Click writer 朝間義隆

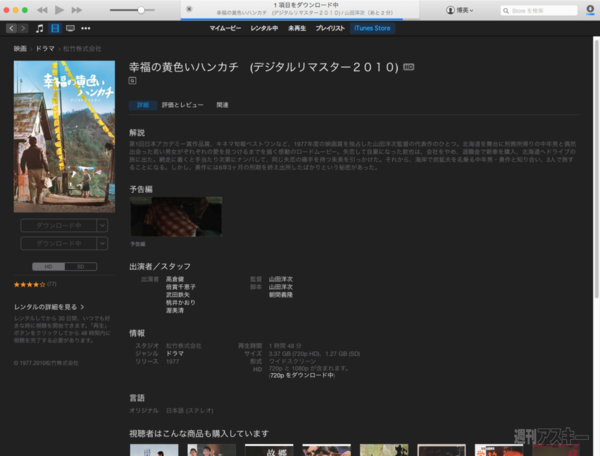(x=280, y=295)
